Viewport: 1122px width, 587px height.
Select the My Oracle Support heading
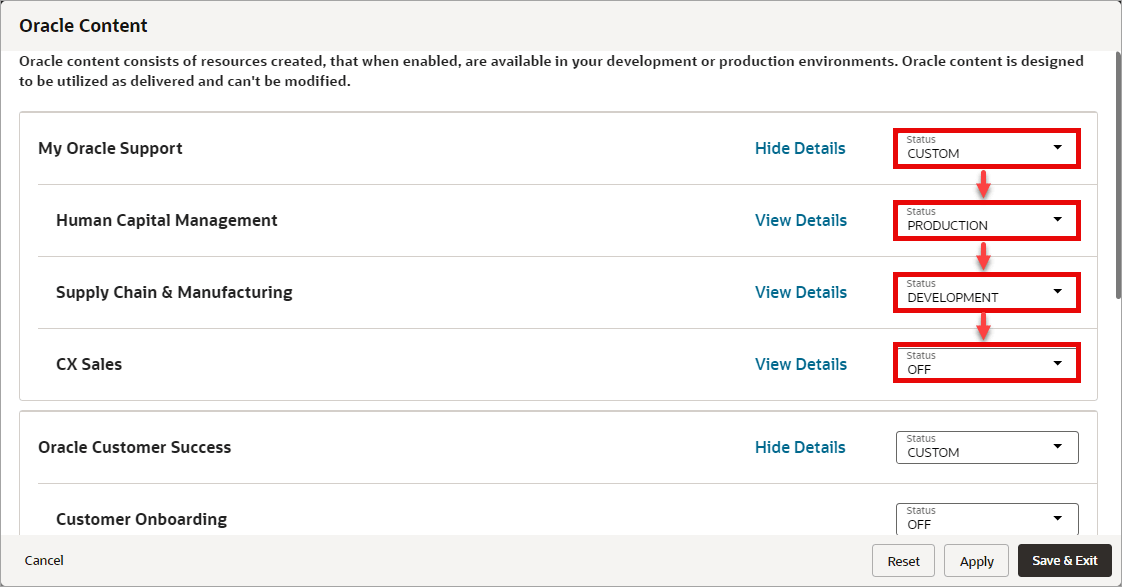pyautogui.click(x=110, y=148)
